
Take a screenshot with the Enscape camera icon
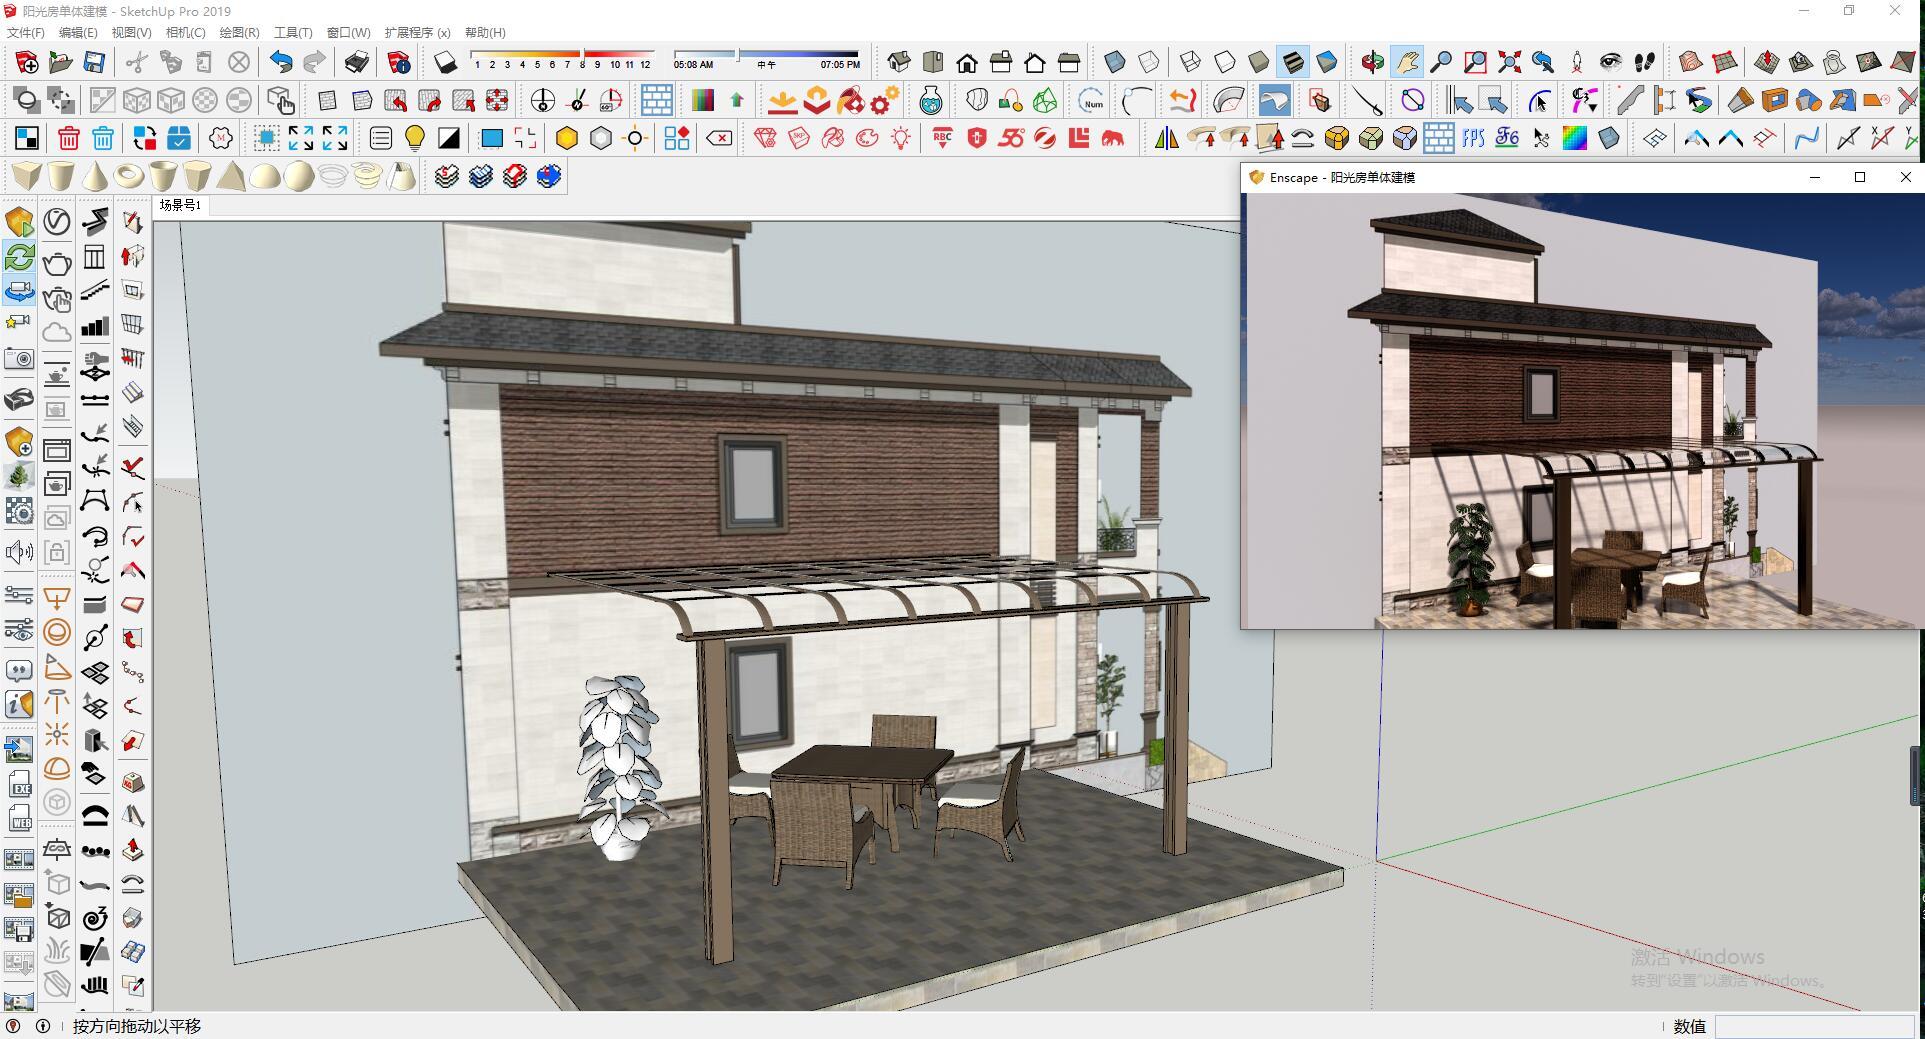(18, 358)
